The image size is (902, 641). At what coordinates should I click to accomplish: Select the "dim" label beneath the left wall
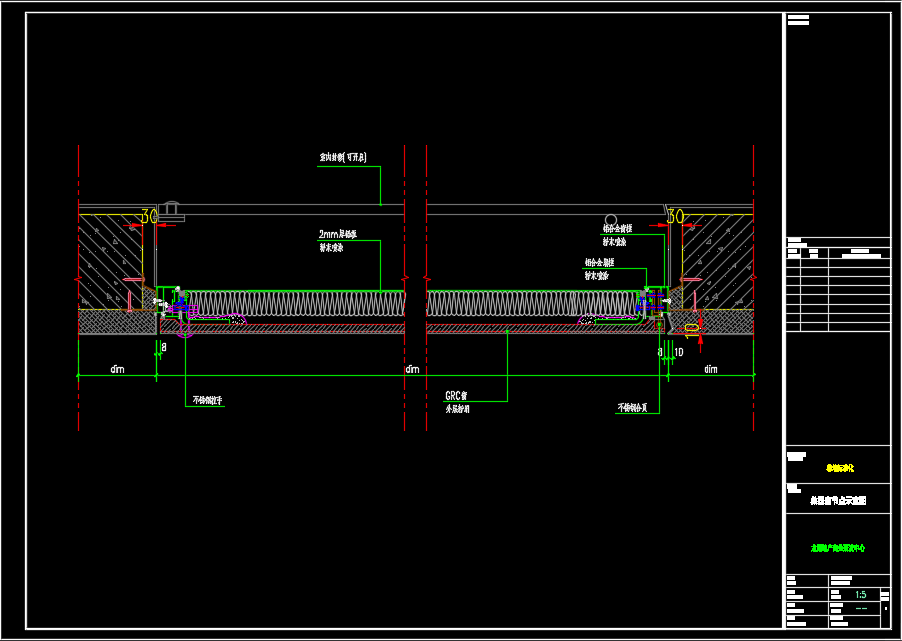coord(117,369)
